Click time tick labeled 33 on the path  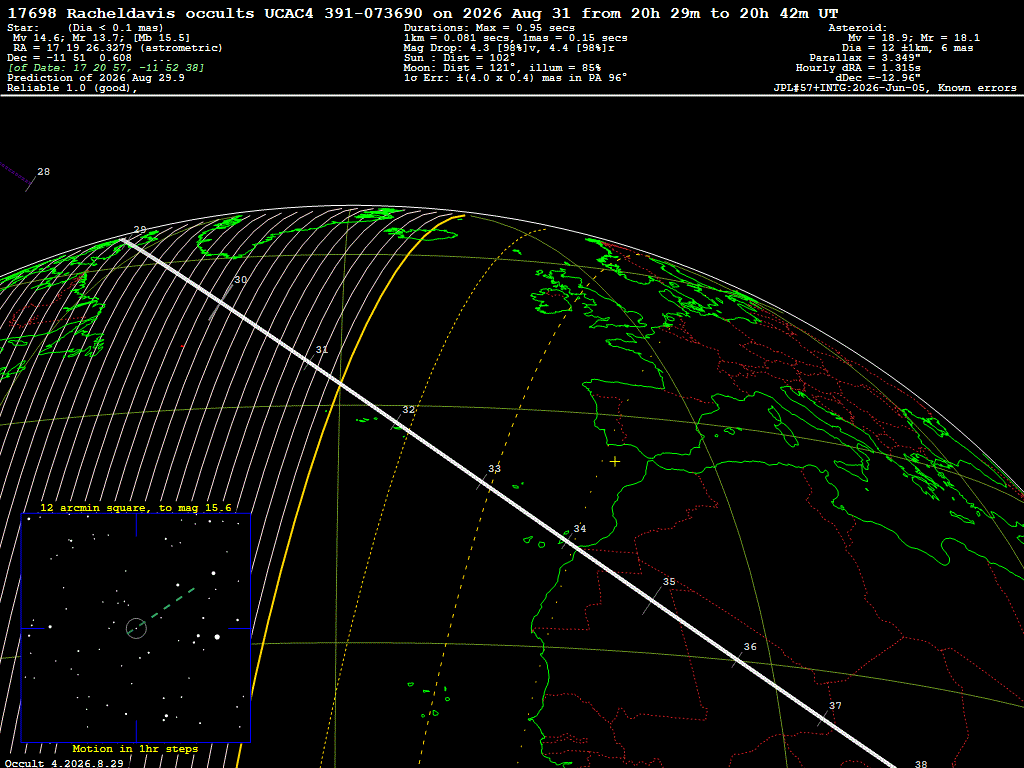tap(494, 469)
